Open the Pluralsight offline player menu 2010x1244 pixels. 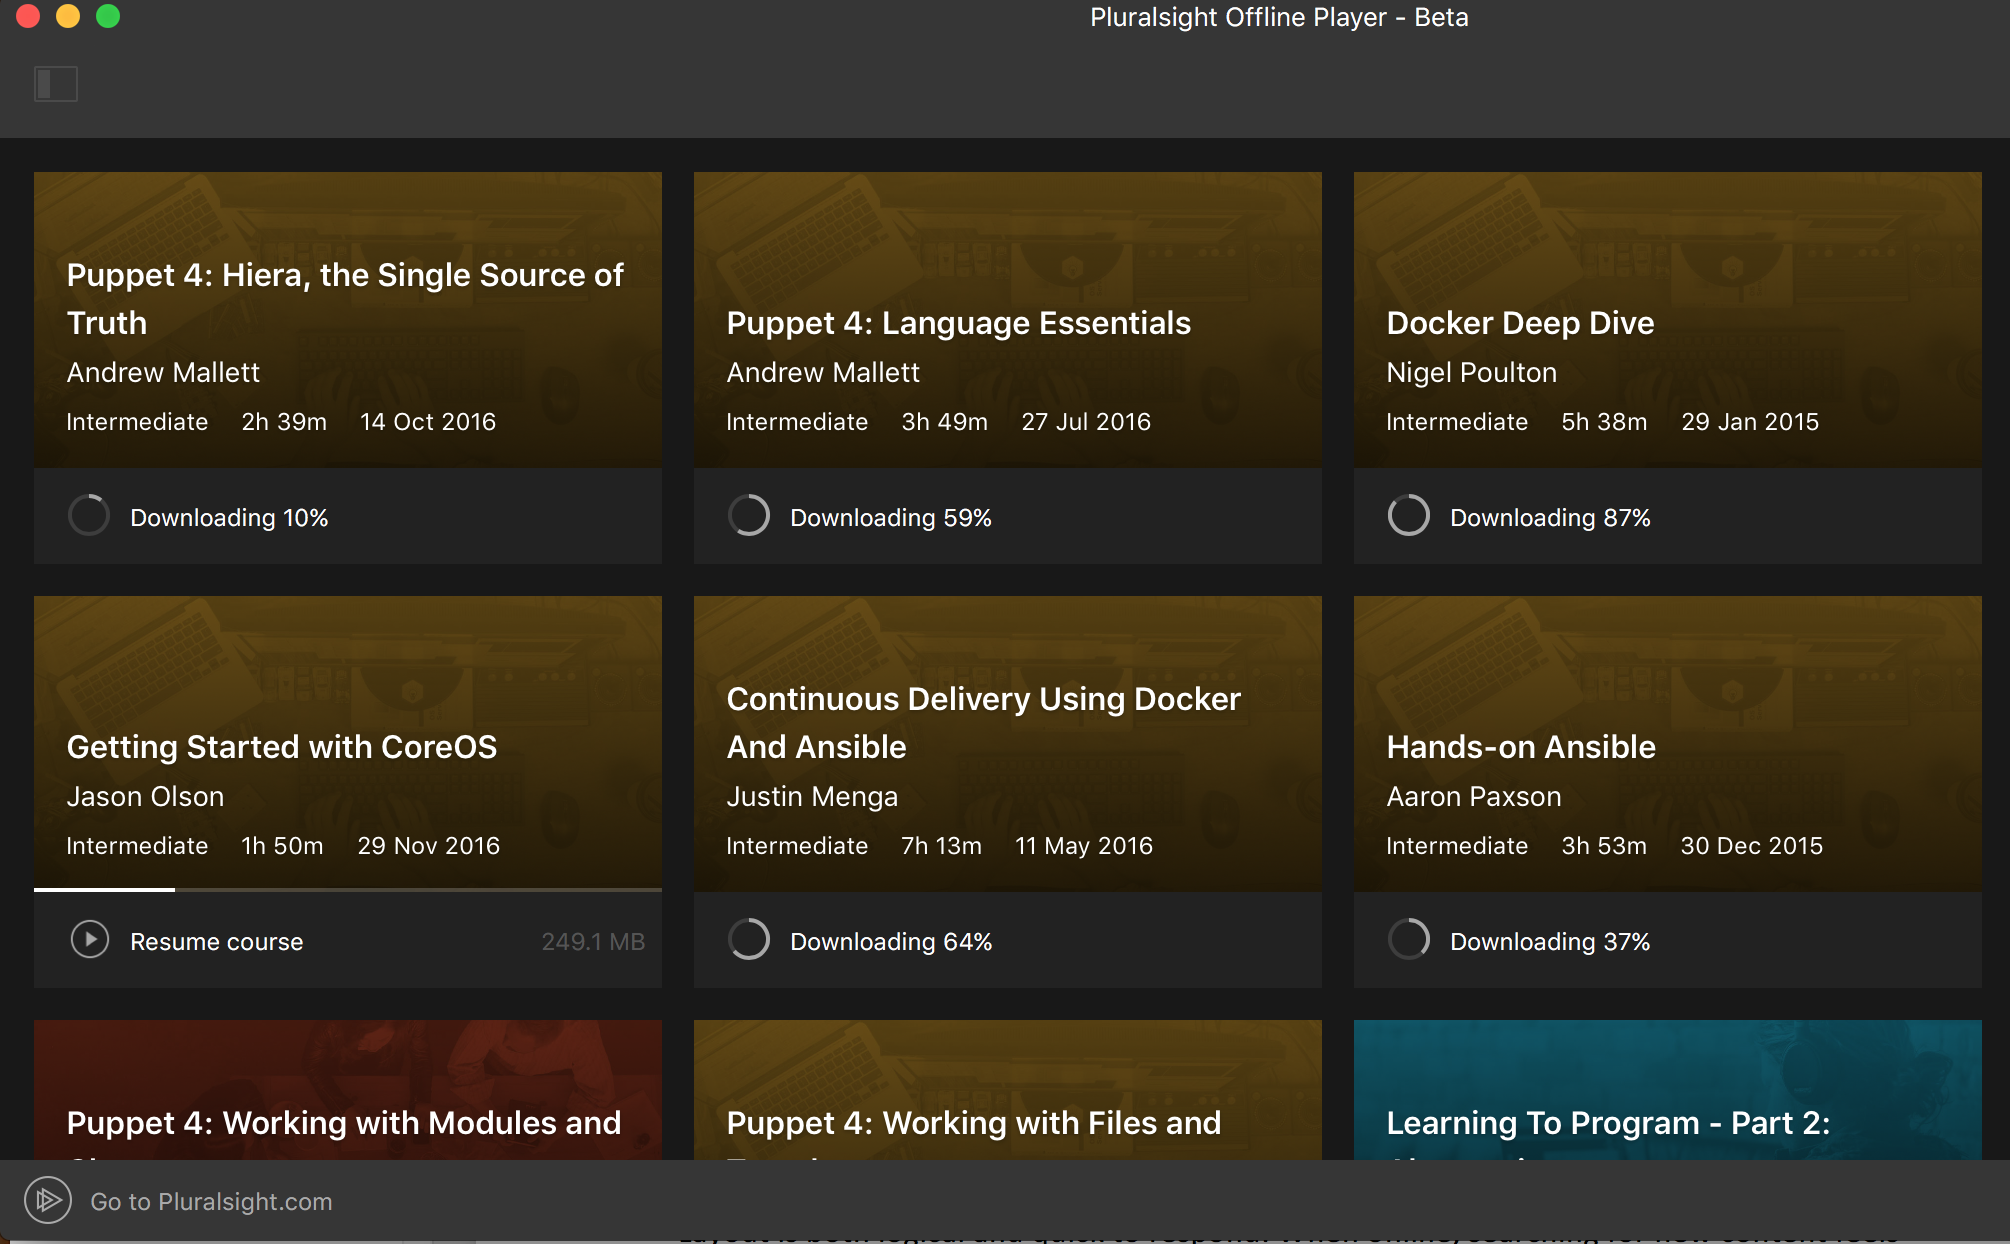(56, 83)
